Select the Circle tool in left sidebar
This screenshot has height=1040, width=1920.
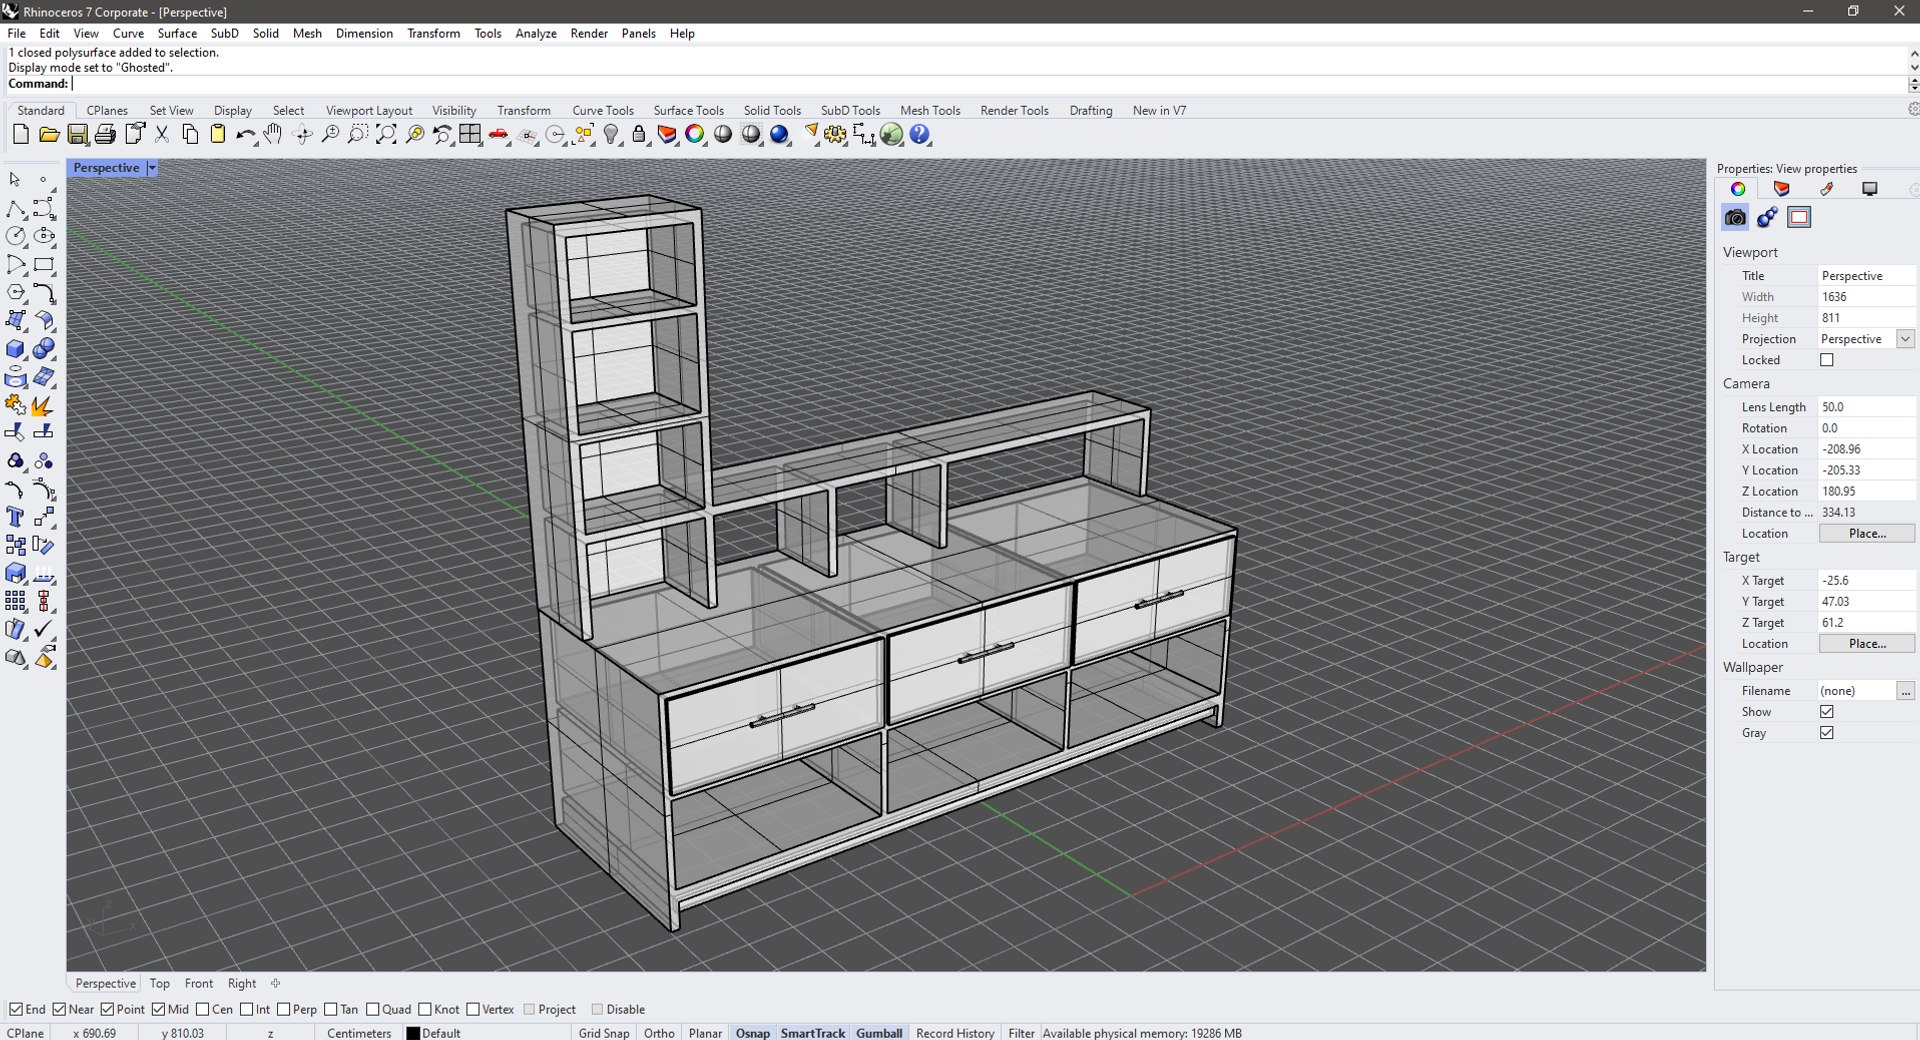tap(16, 237)
